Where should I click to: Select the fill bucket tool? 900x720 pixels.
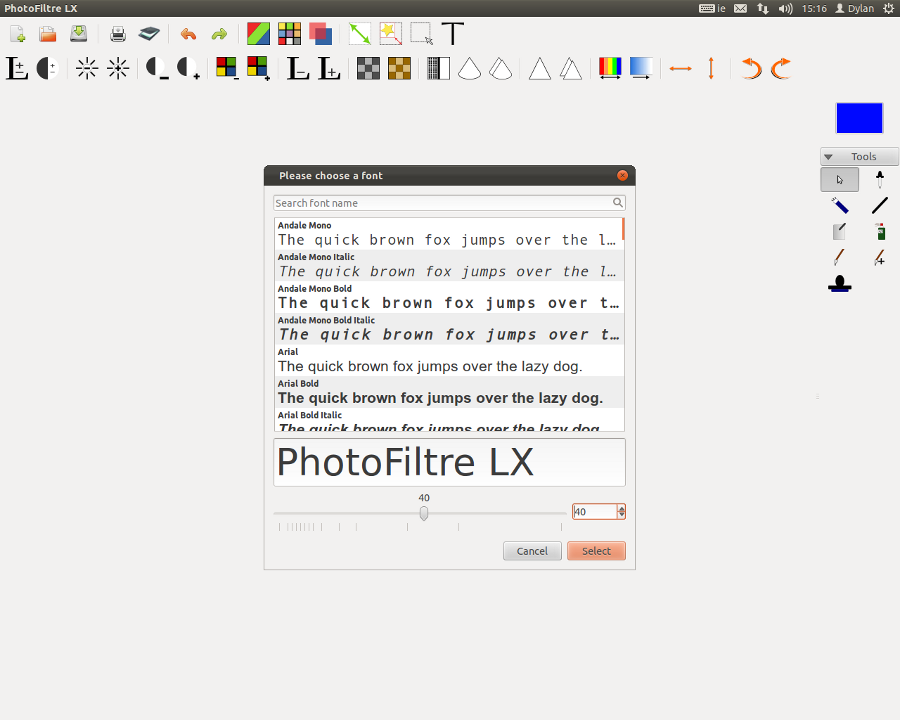(839, 231)
